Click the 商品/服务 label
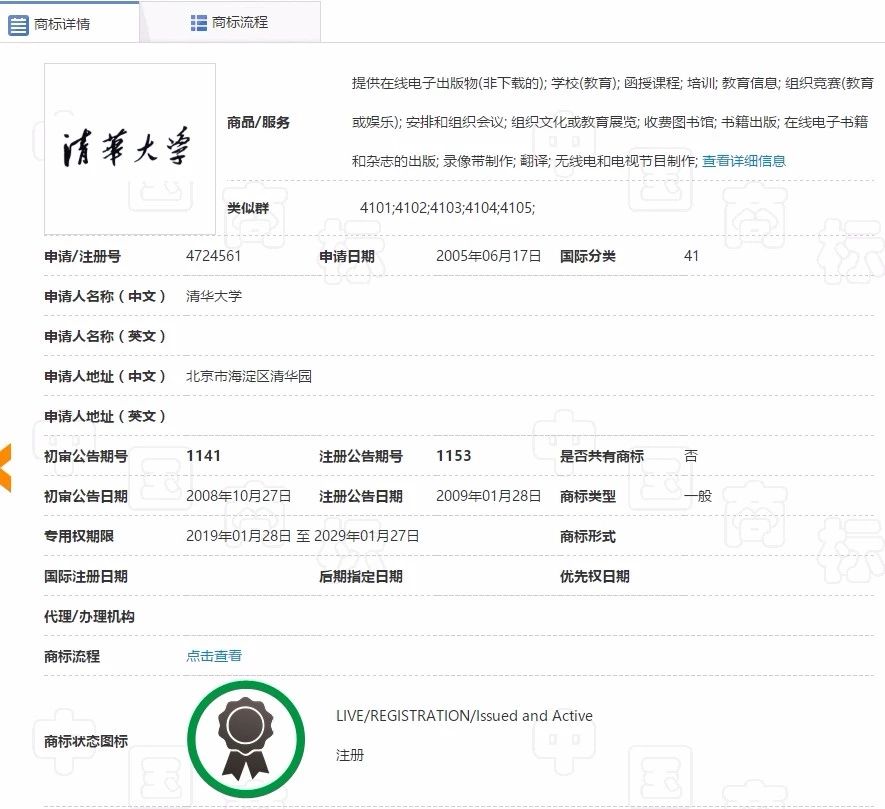 pyautogui.click(x=259, y=122)
